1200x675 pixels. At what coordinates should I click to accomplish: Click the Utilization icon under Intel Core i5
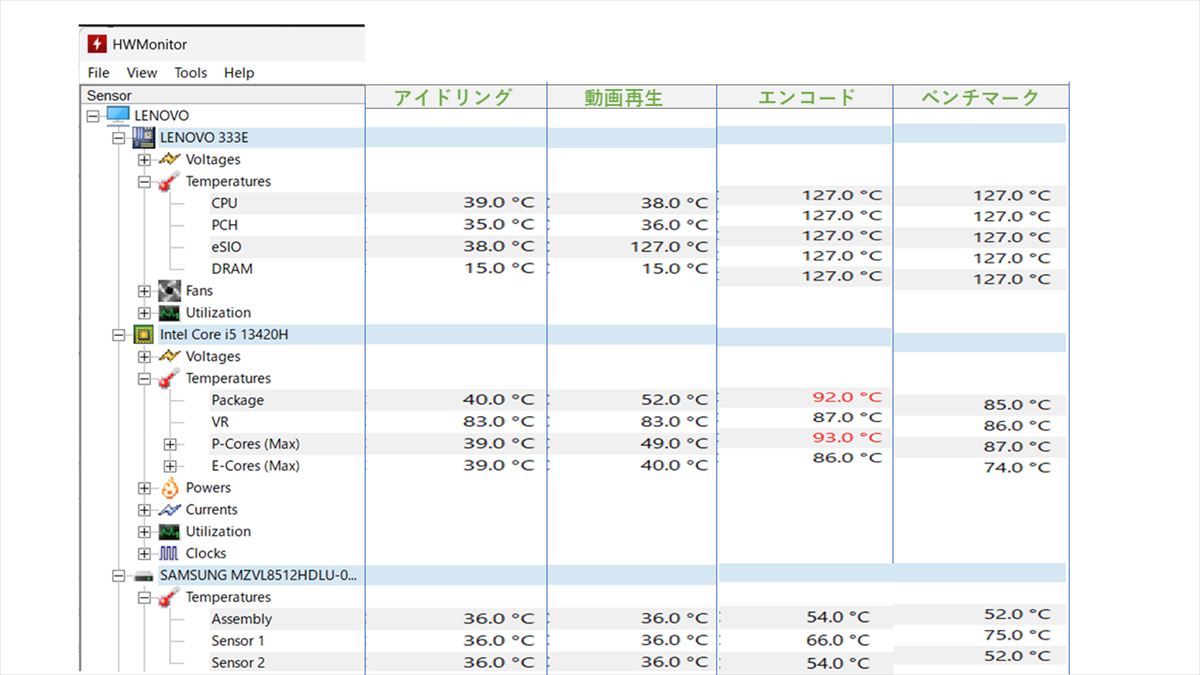tap(169, 532)
